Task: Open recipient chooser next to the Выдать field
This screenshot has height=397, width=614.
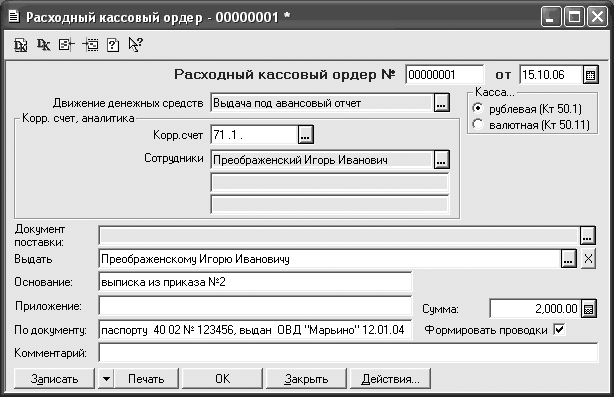Action: pyautogui.click(x=569, y=259)
